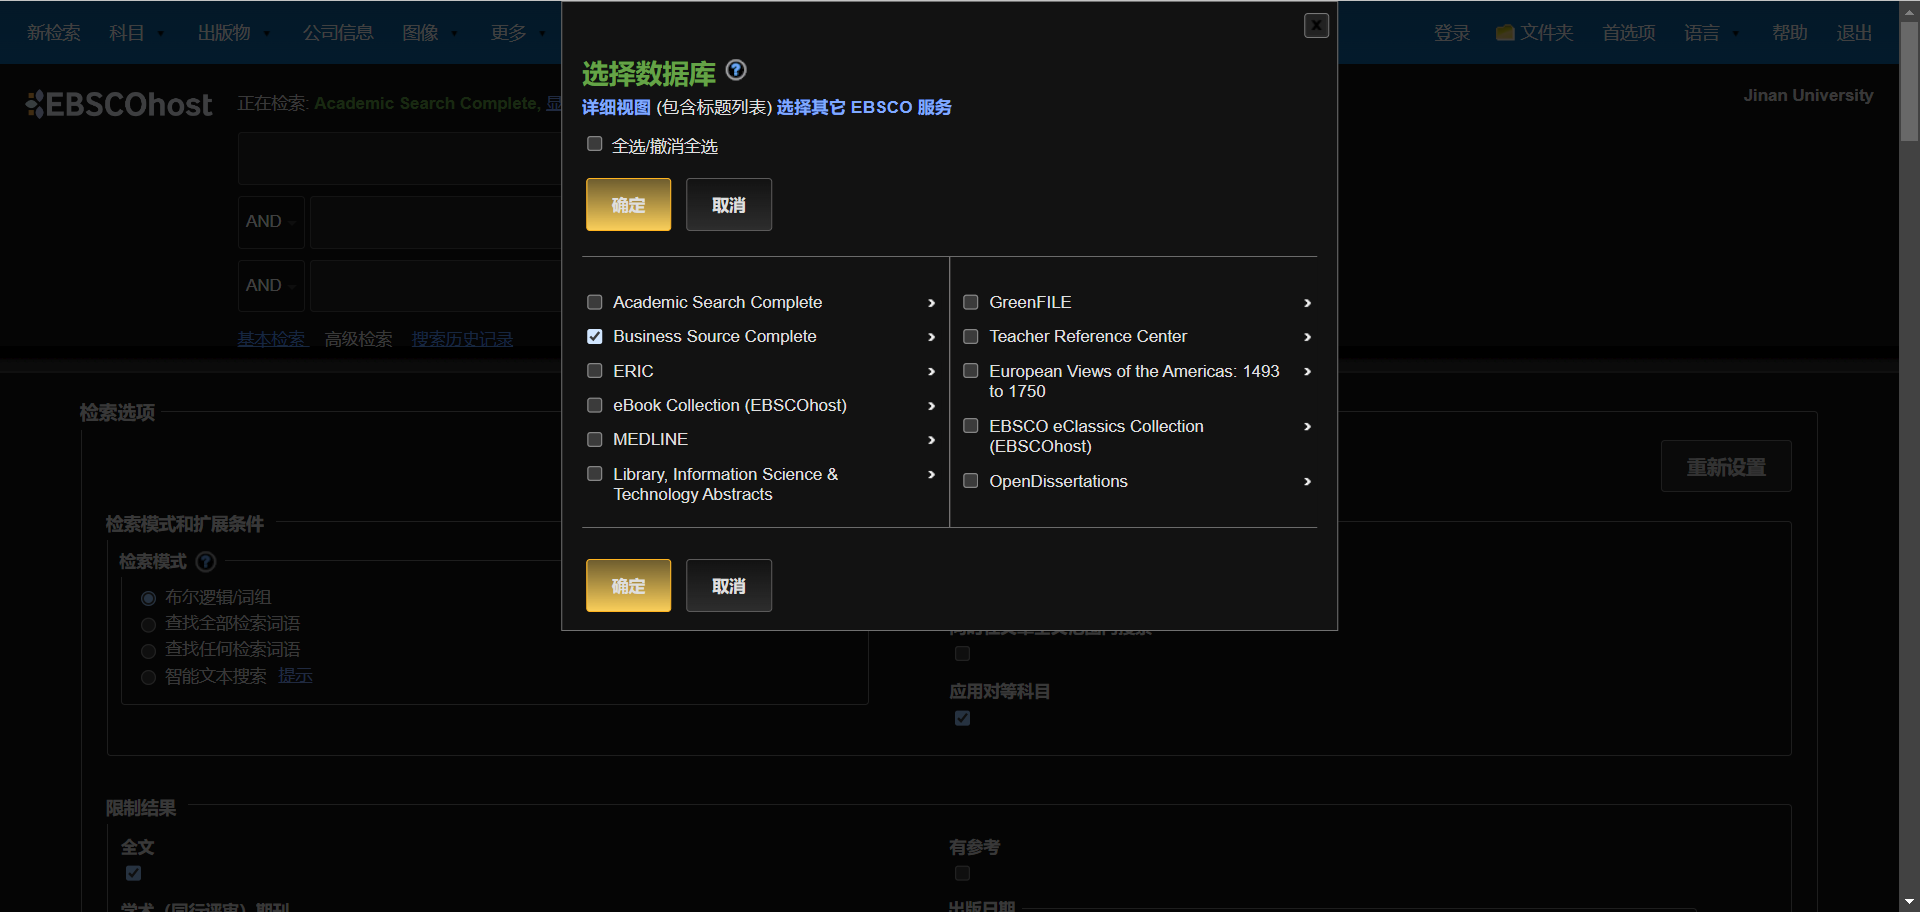Open 选择其它 EBSCO 服务 link
1920x912 pixels.
tap(864, 107)
